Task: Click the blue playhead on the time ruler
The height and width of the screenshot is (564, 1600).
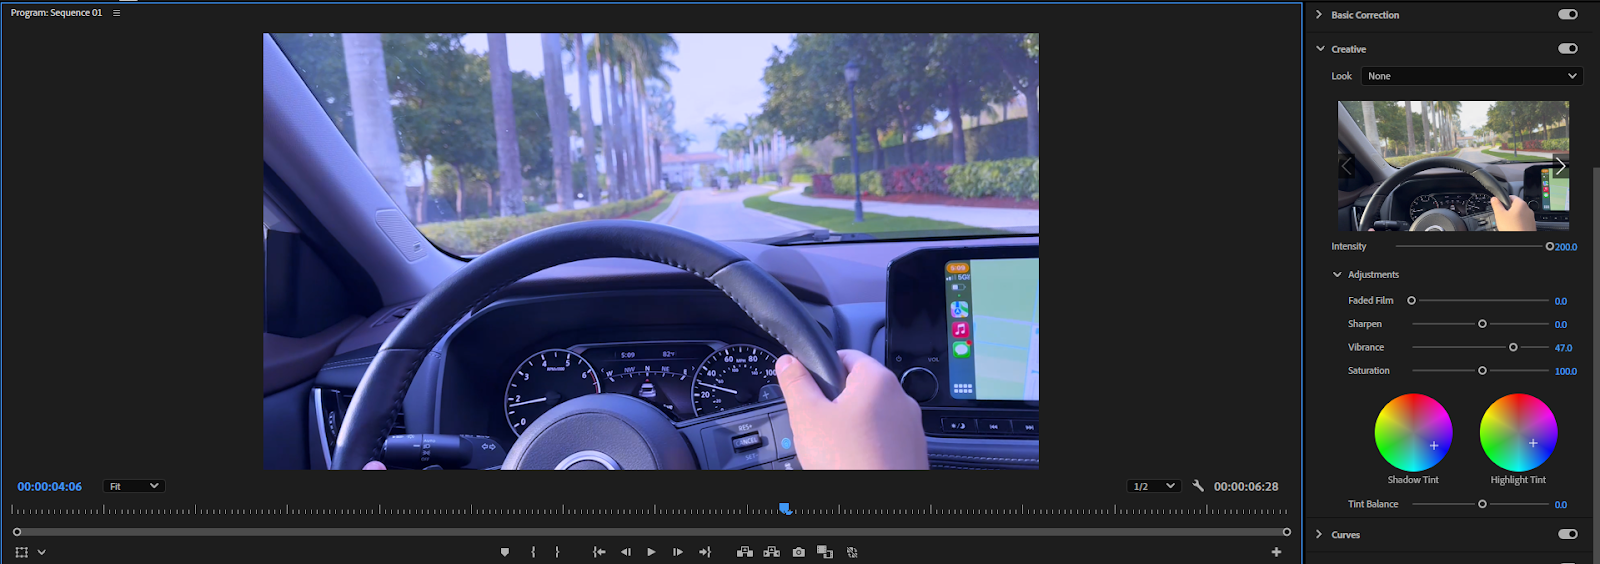Action: [x=785, y=509]
